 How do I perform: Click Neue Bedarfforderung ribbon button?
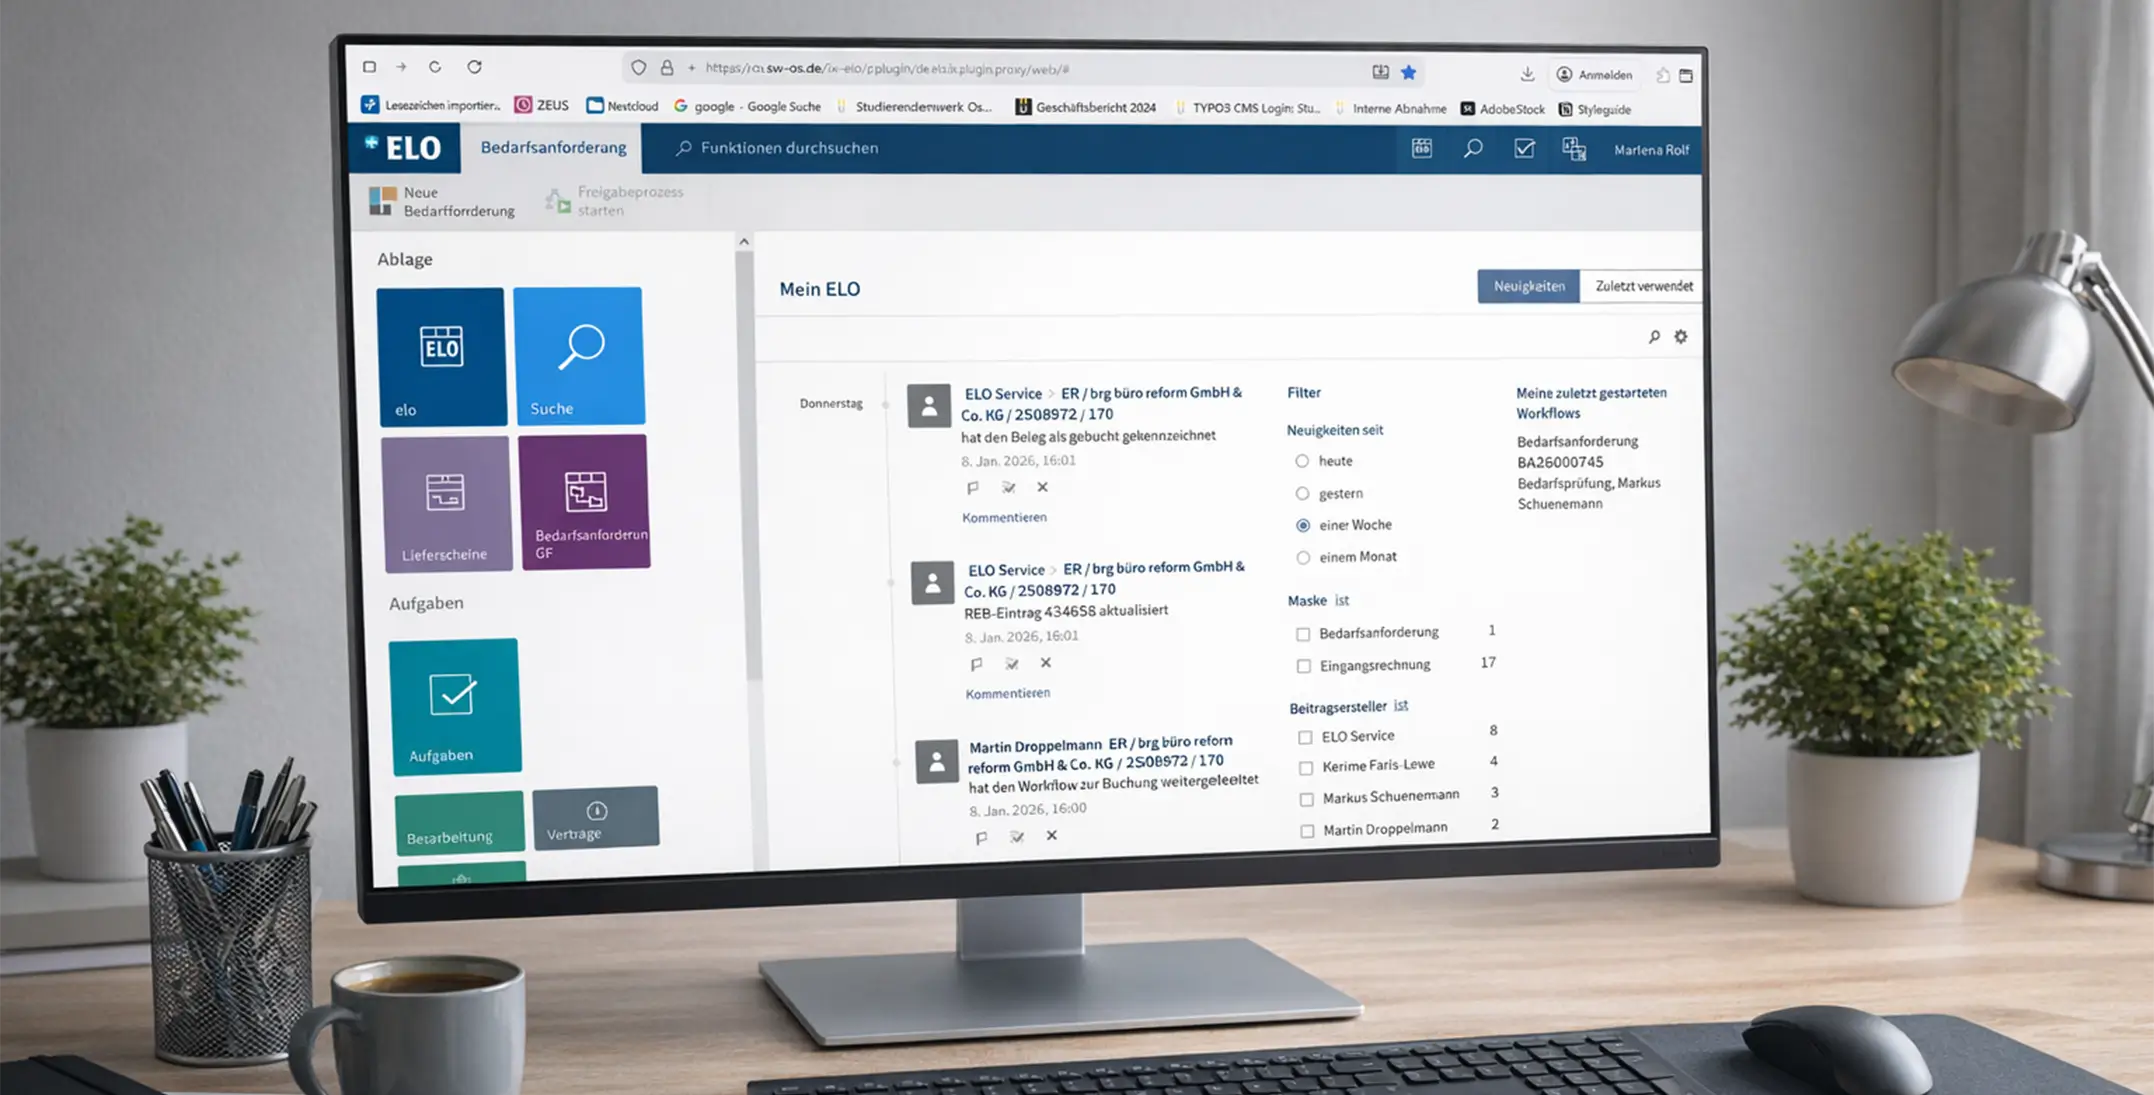(442, 201)
